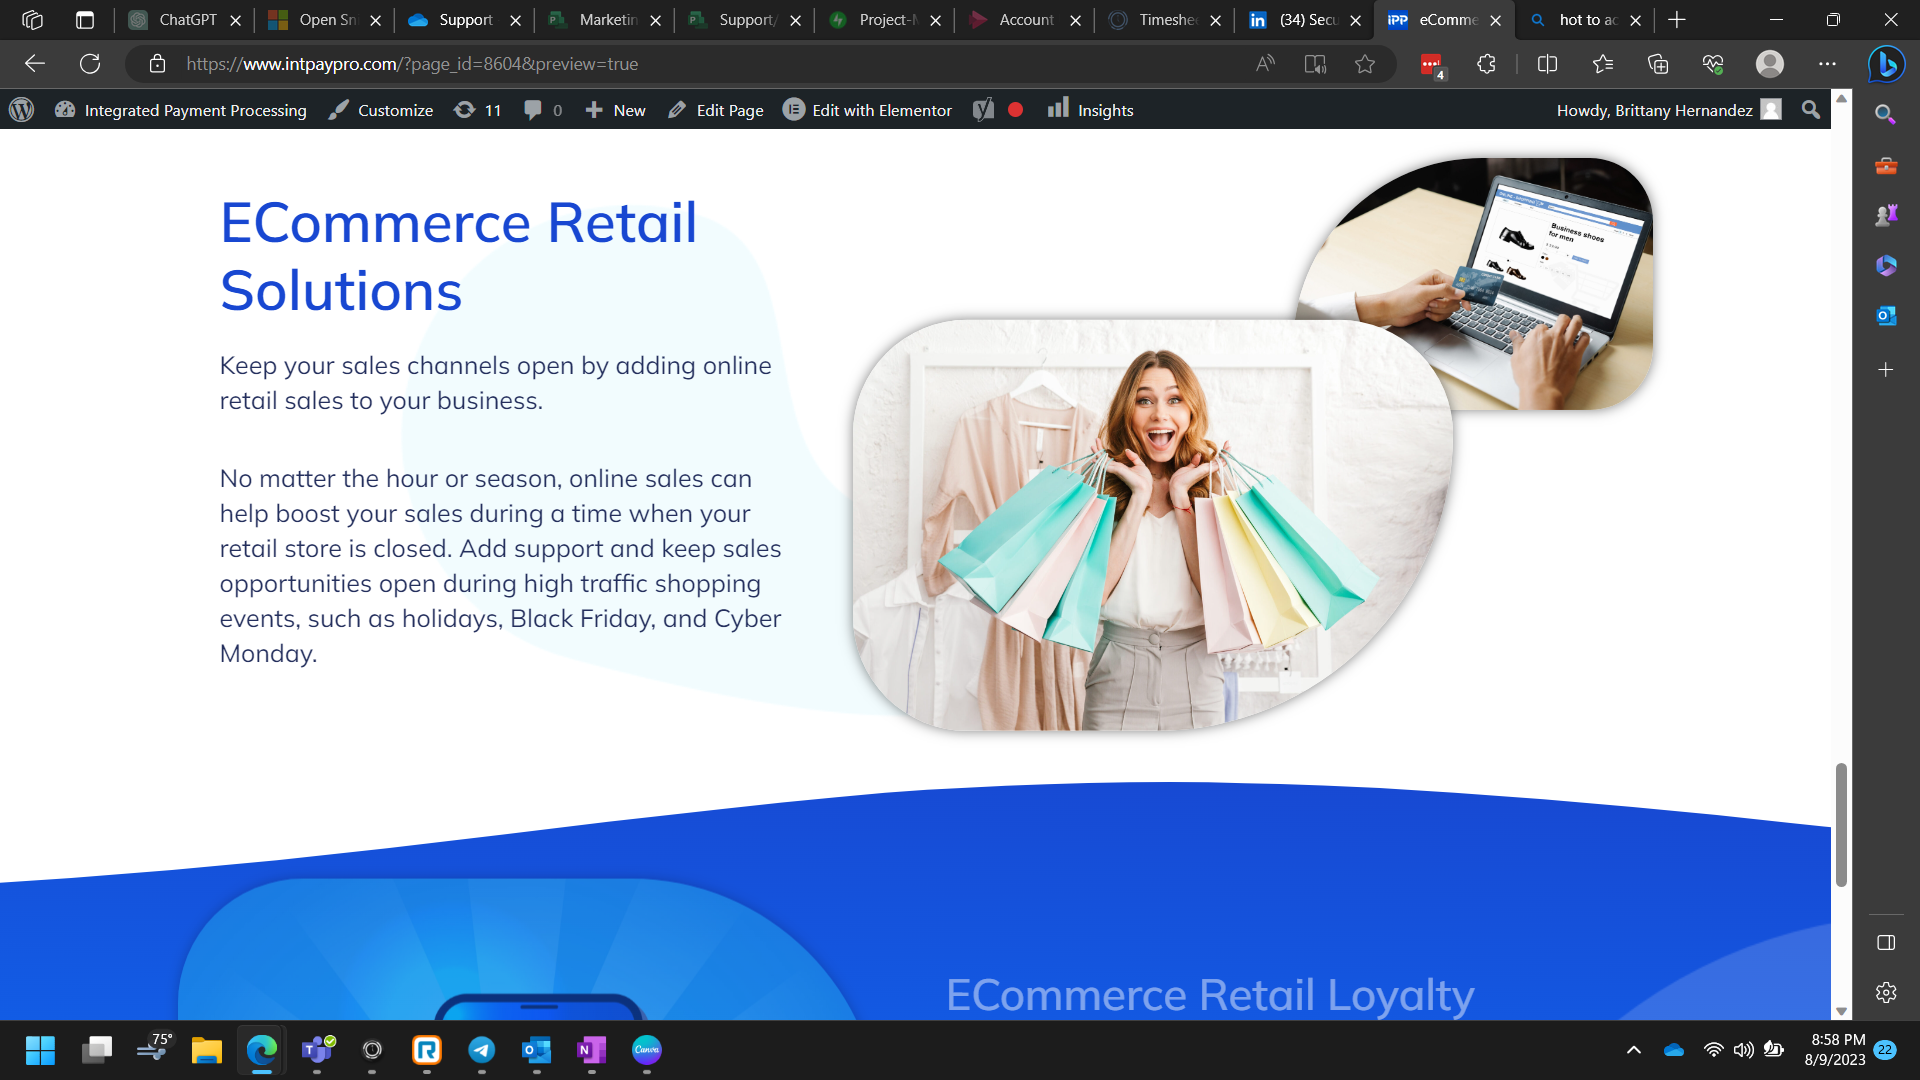This screenshot has height=1080, width=1920.
Task: Toggle the split screen view
Action: pos(1547,63)
